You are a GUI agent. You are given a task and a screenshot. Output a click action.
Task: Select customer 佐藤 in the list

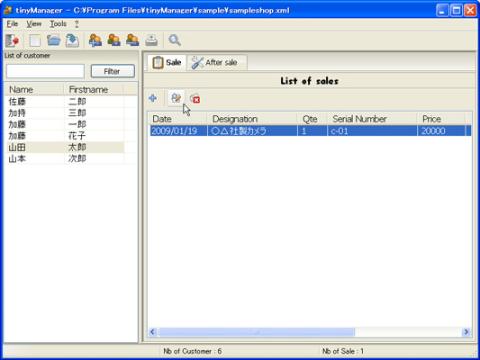tap(17, 101)
